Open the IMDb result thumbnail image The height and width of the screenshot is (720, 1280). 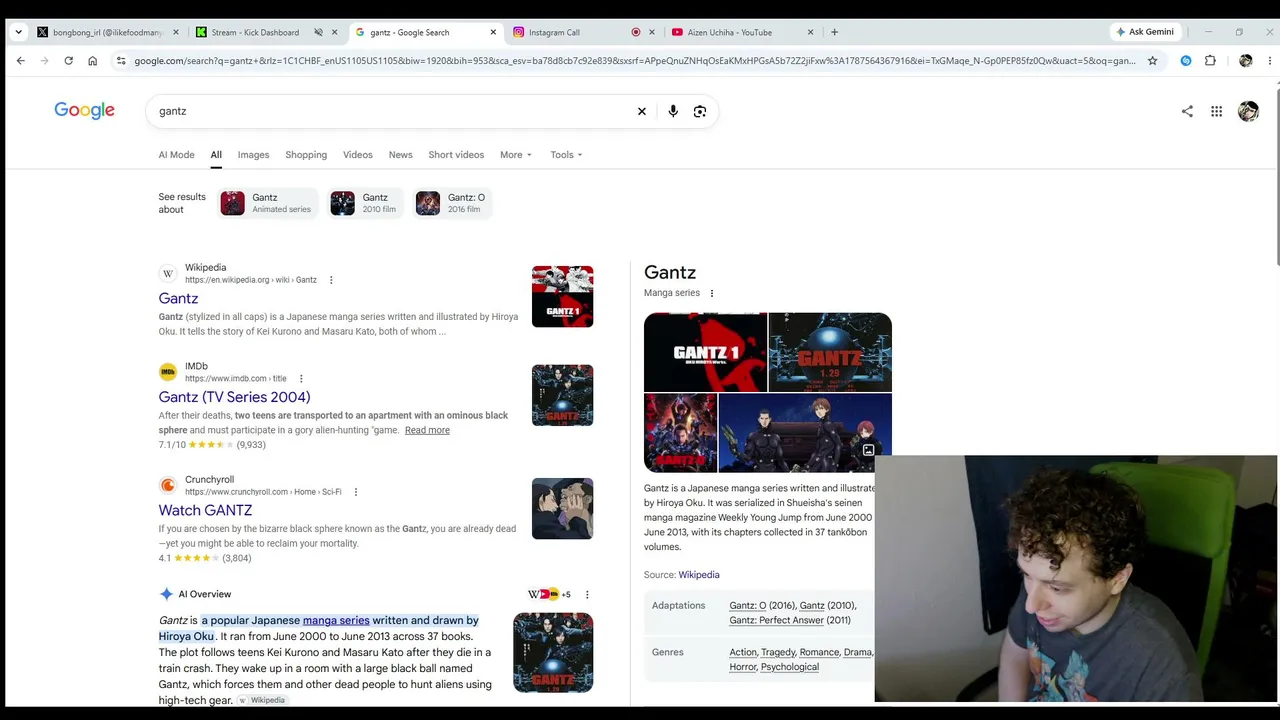562,395
